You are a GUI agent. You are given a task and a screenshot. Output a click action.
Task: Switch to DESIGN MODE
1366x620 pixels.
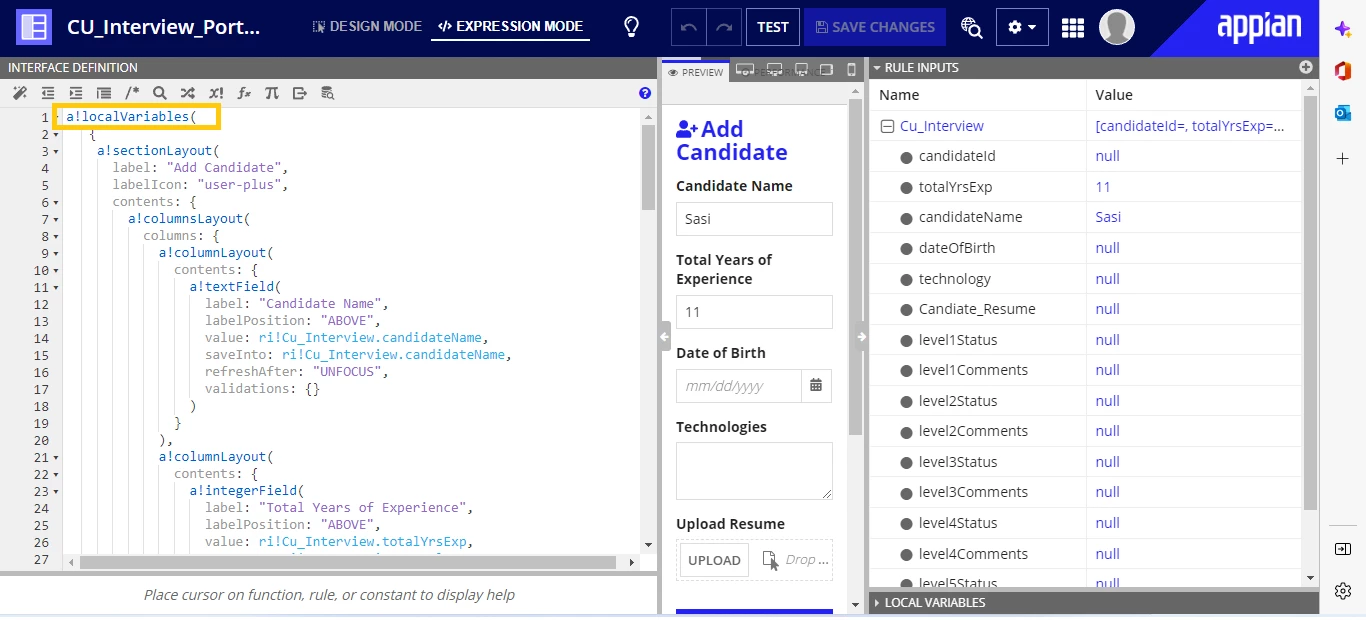coord(367,27)
